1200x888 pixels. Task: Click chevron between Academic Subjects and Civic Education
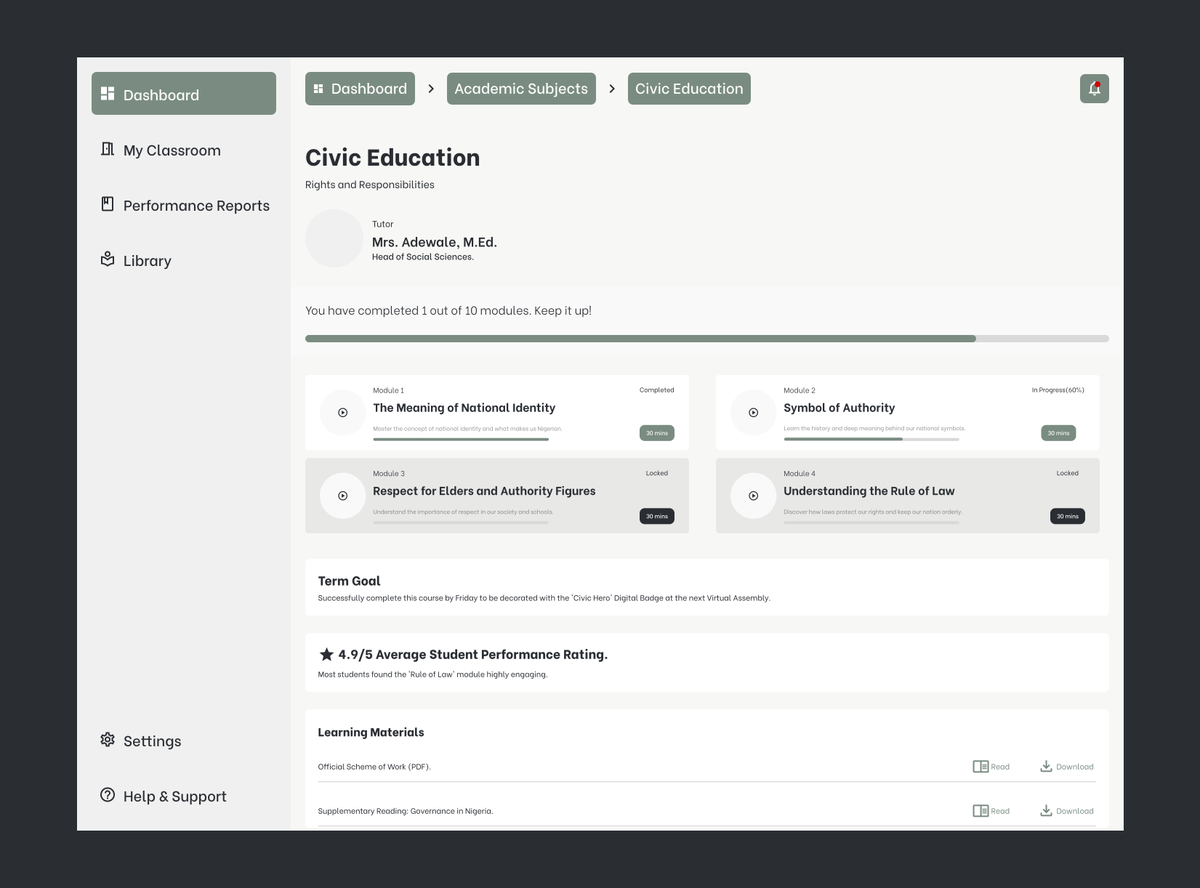[612, 89]
